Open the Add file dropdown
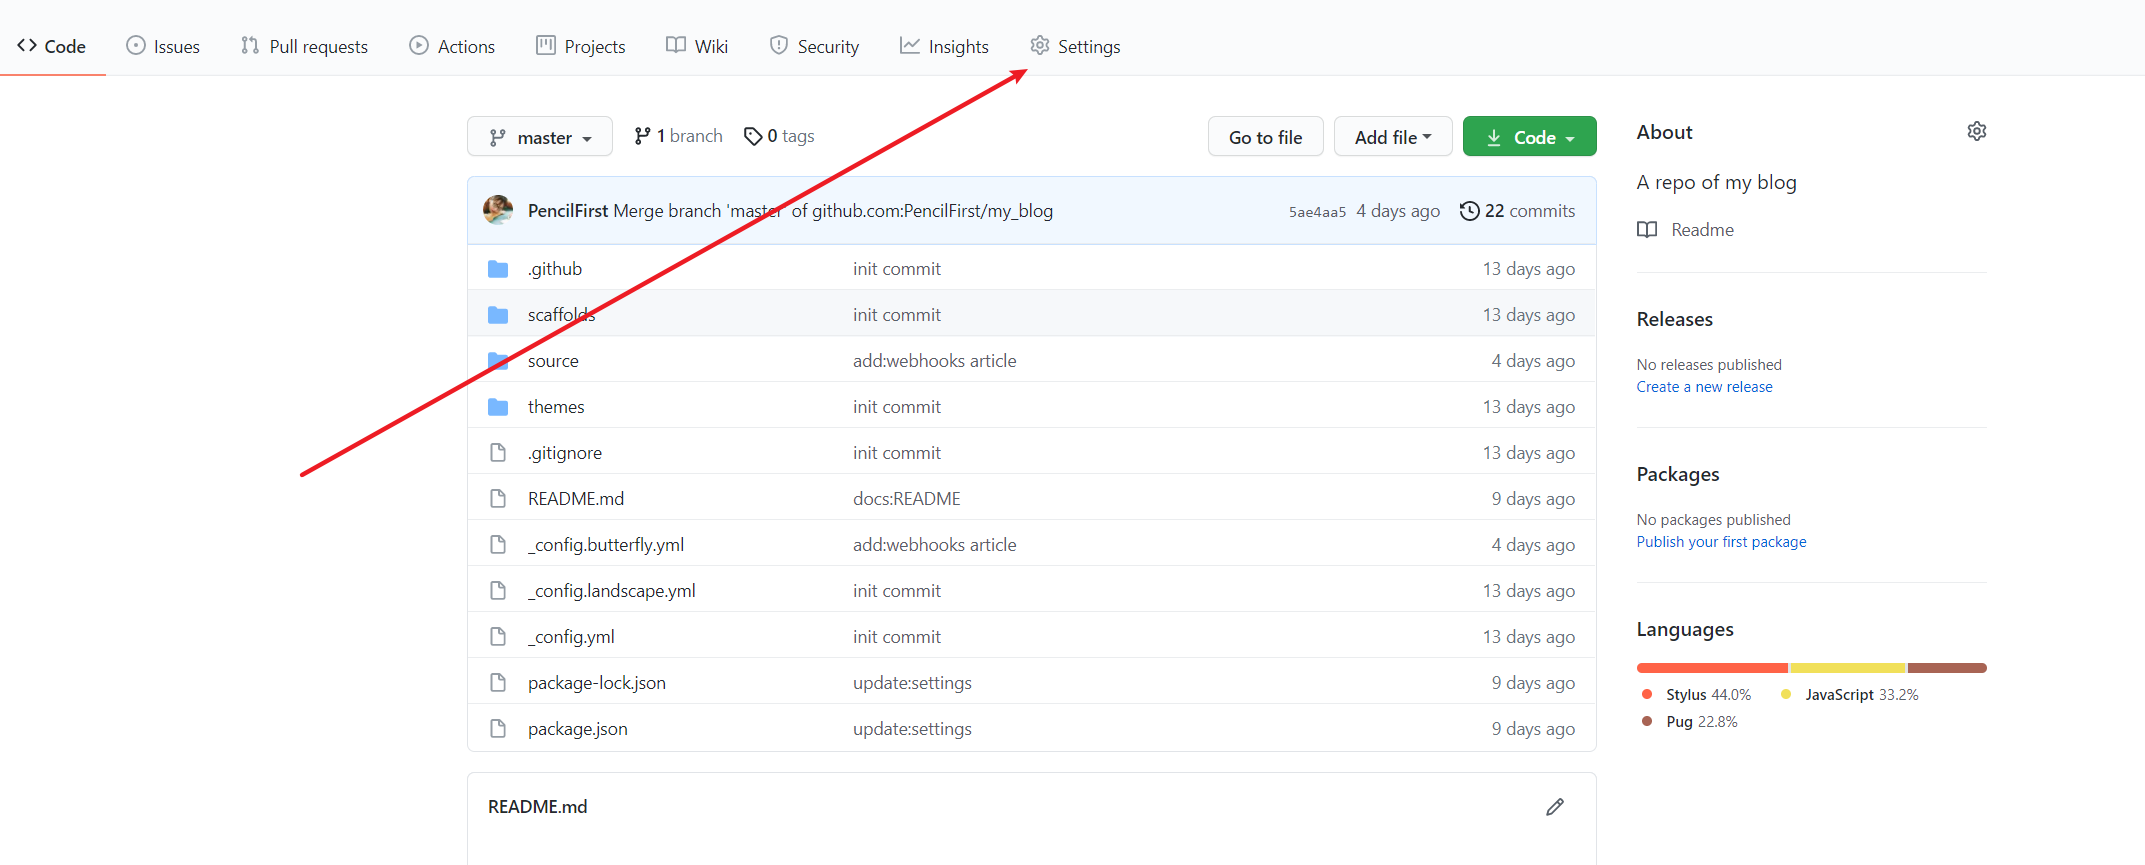This screenshot has height=865, width=2145. click(1392, 137)
